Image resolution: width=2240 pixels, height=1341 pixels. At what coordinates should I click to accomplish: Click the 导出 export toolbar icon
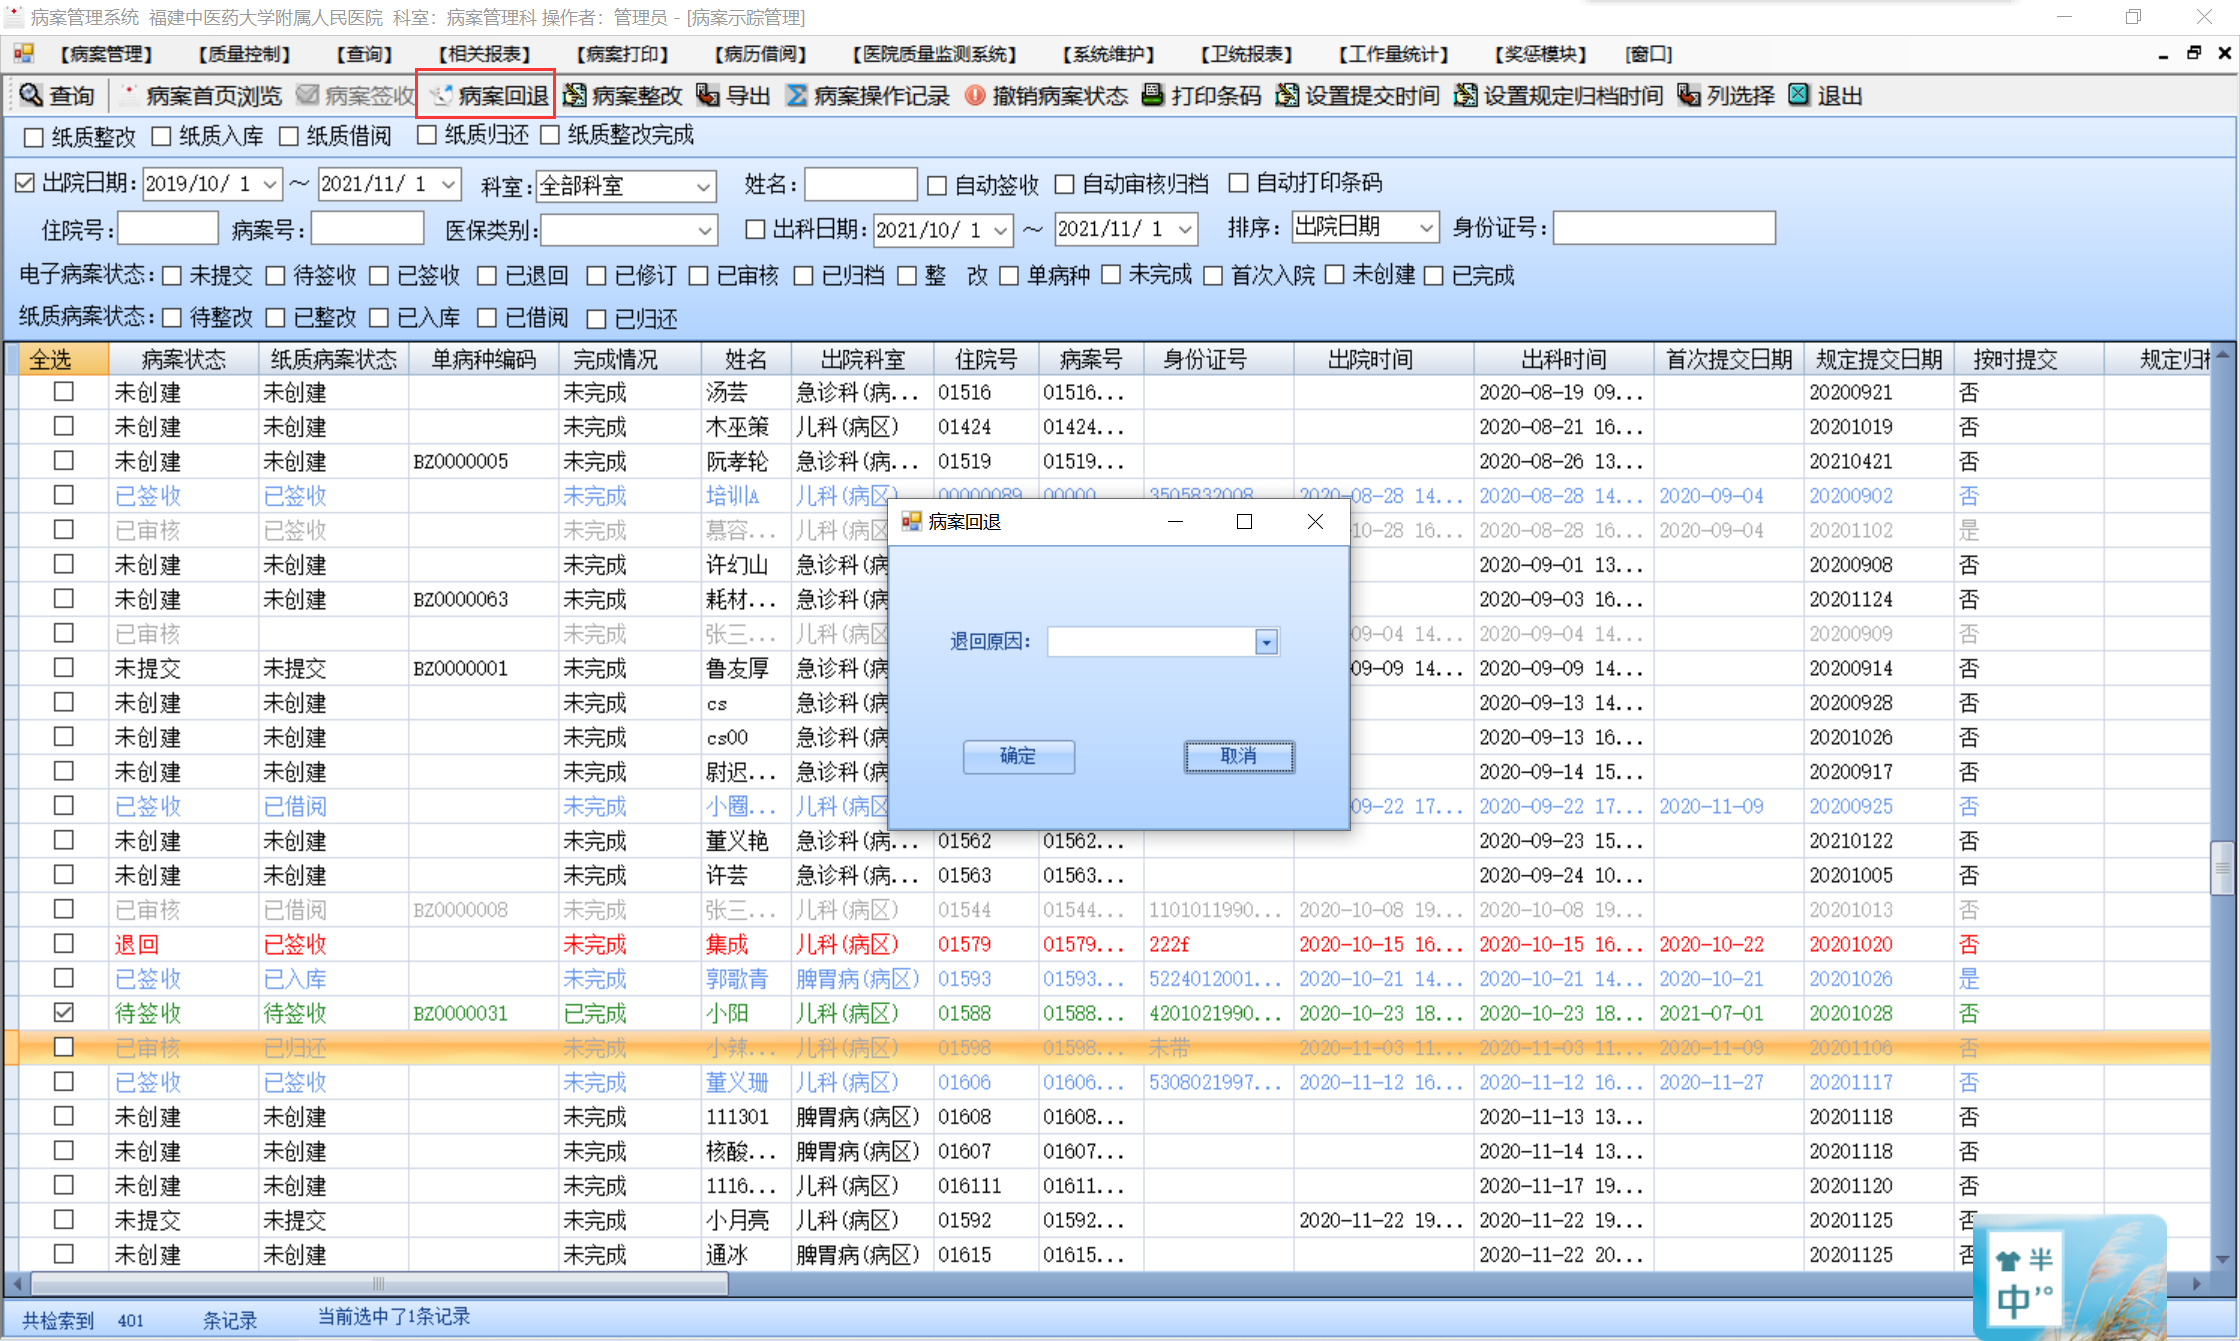coord(708,95)
